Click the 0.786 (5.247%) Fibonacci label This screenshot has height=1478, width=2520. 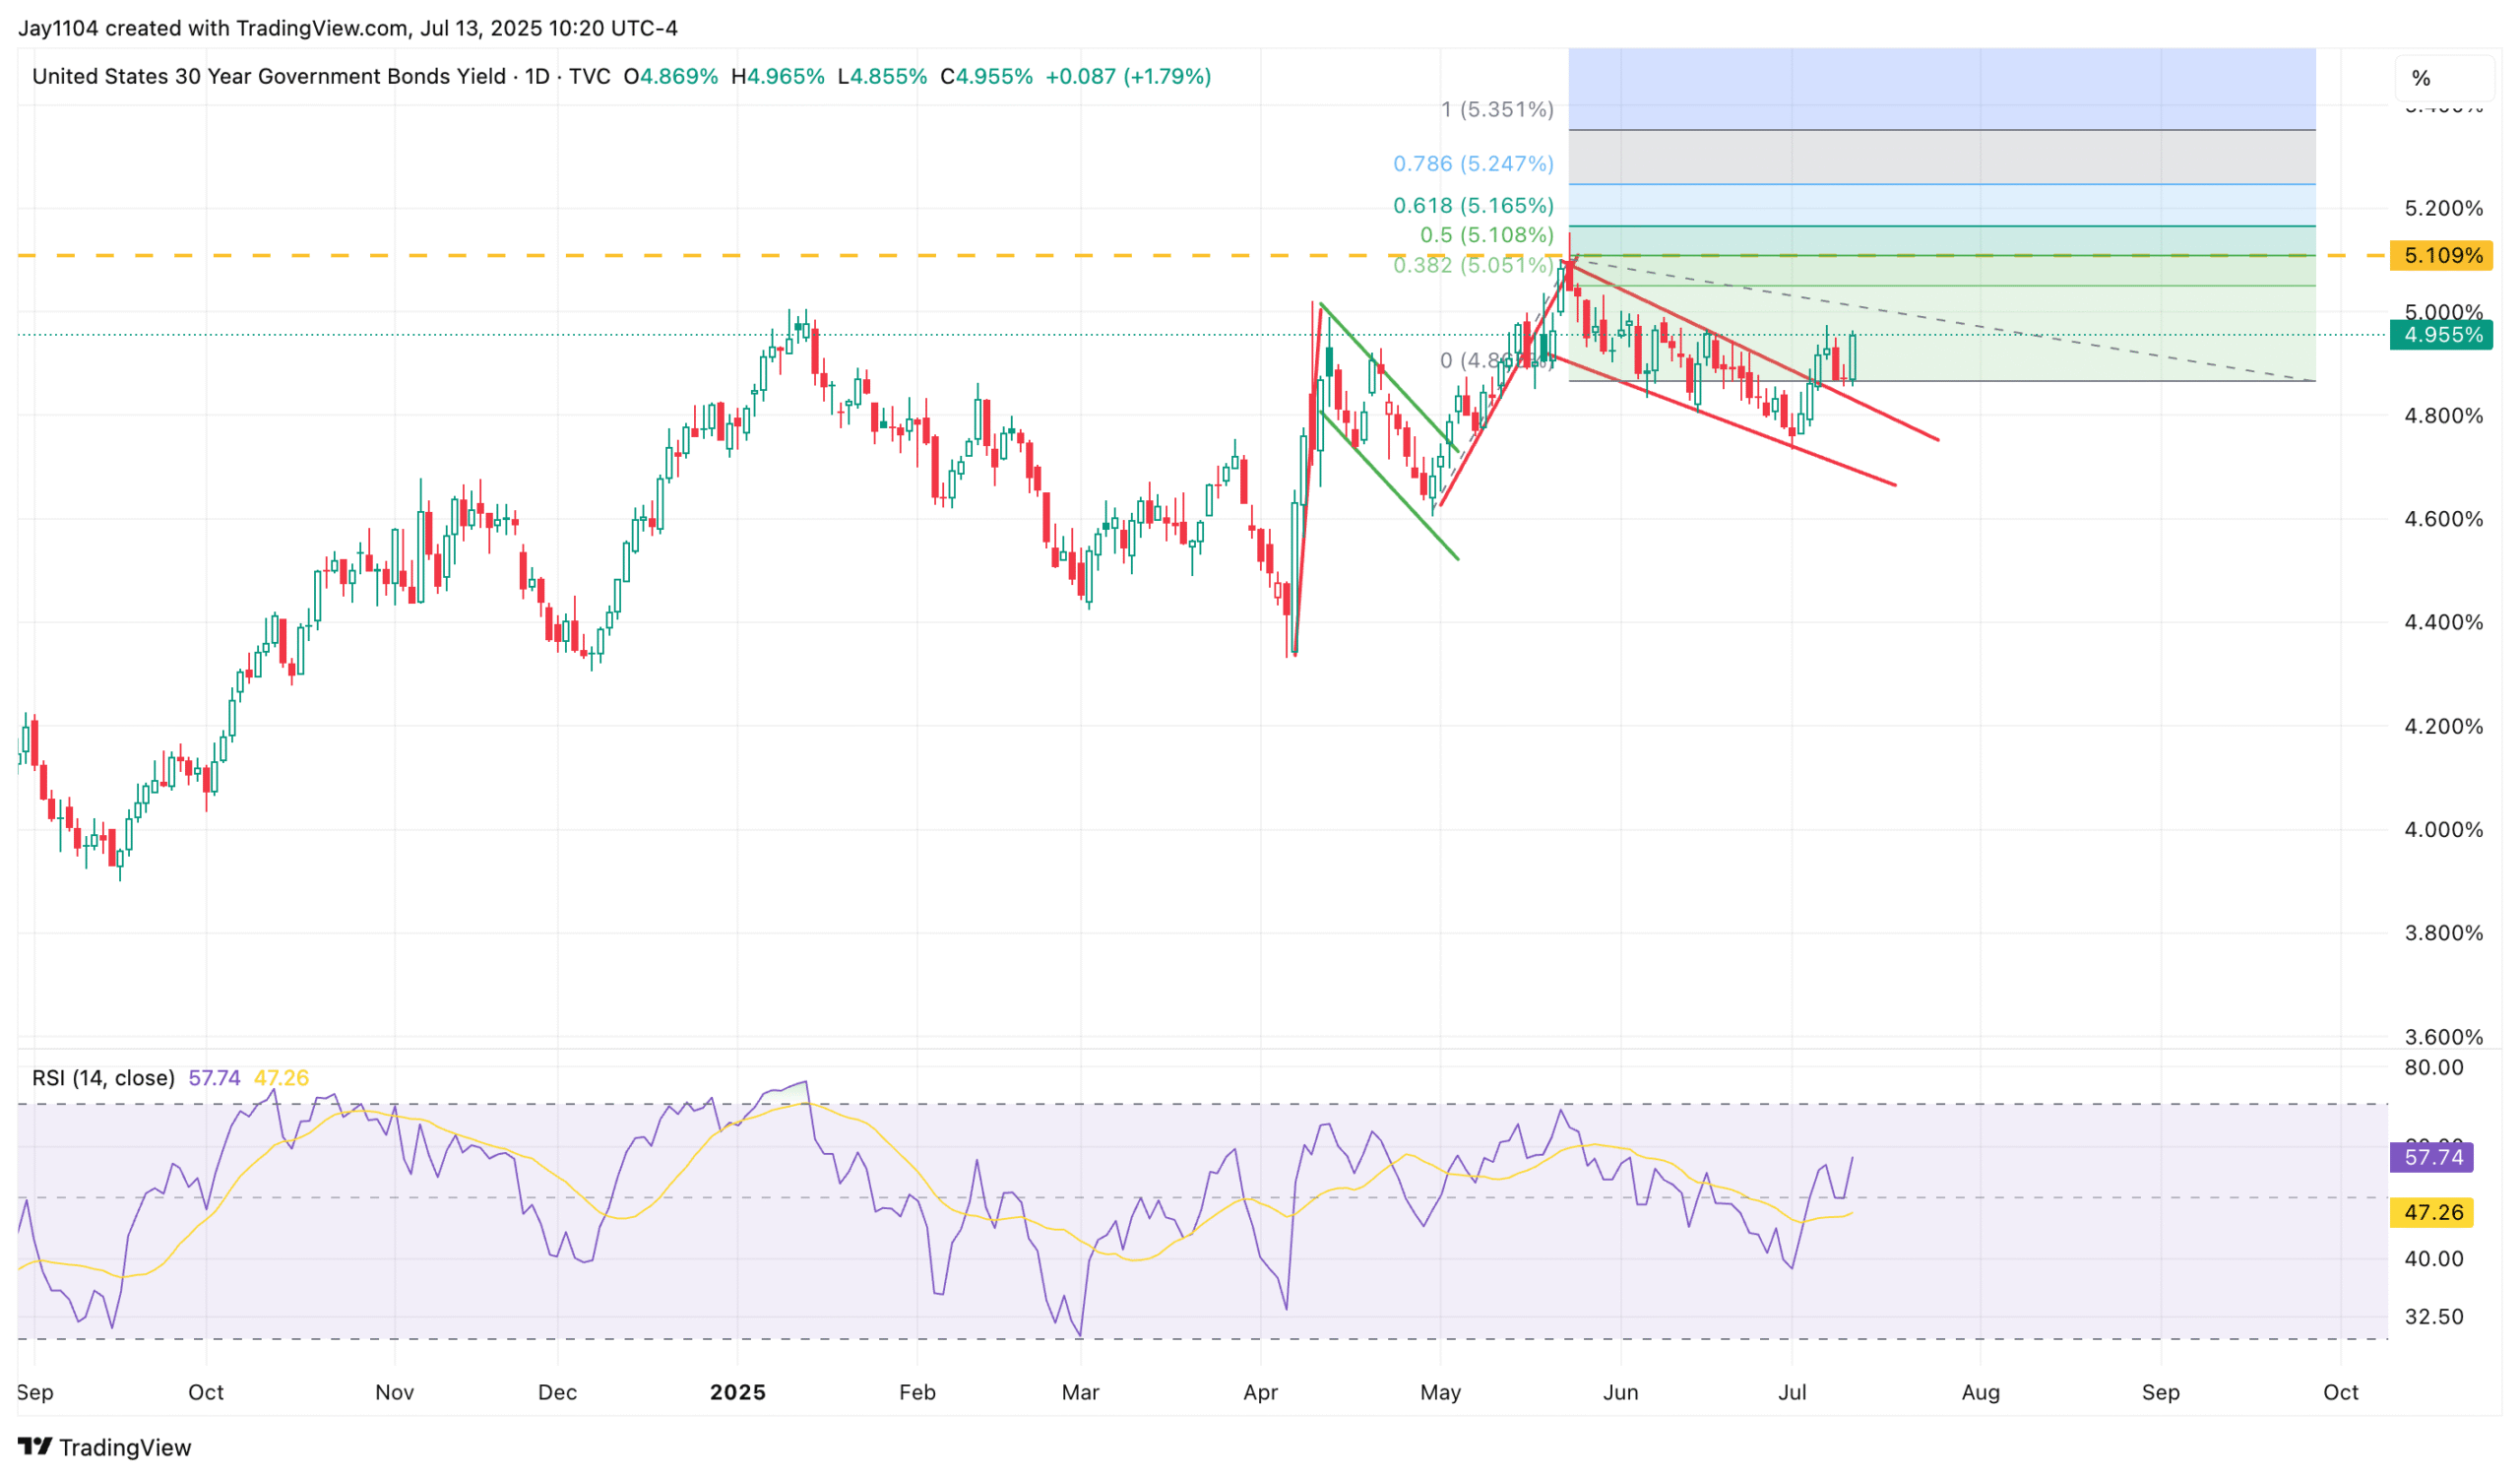1473,164
